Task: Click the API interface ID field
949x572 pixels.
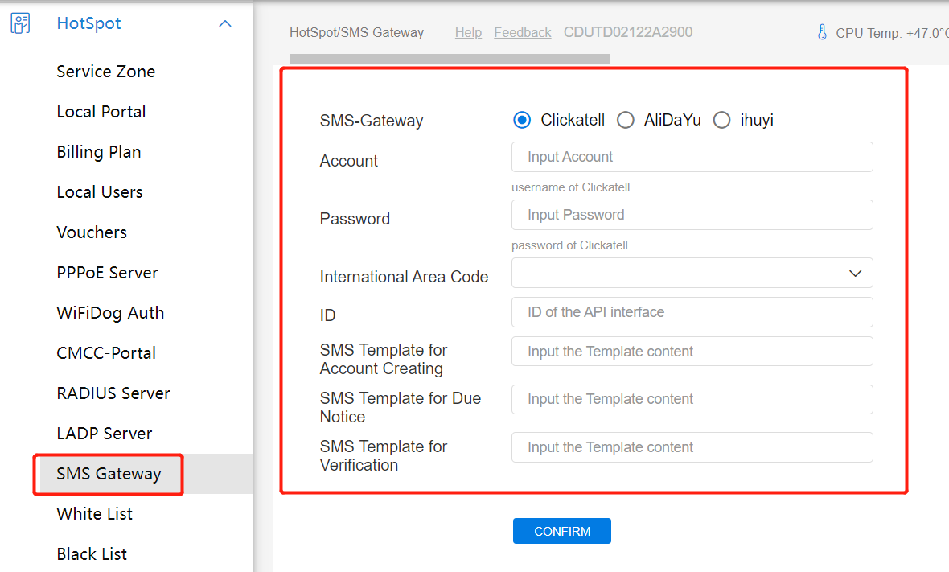Action: point(691,312)
